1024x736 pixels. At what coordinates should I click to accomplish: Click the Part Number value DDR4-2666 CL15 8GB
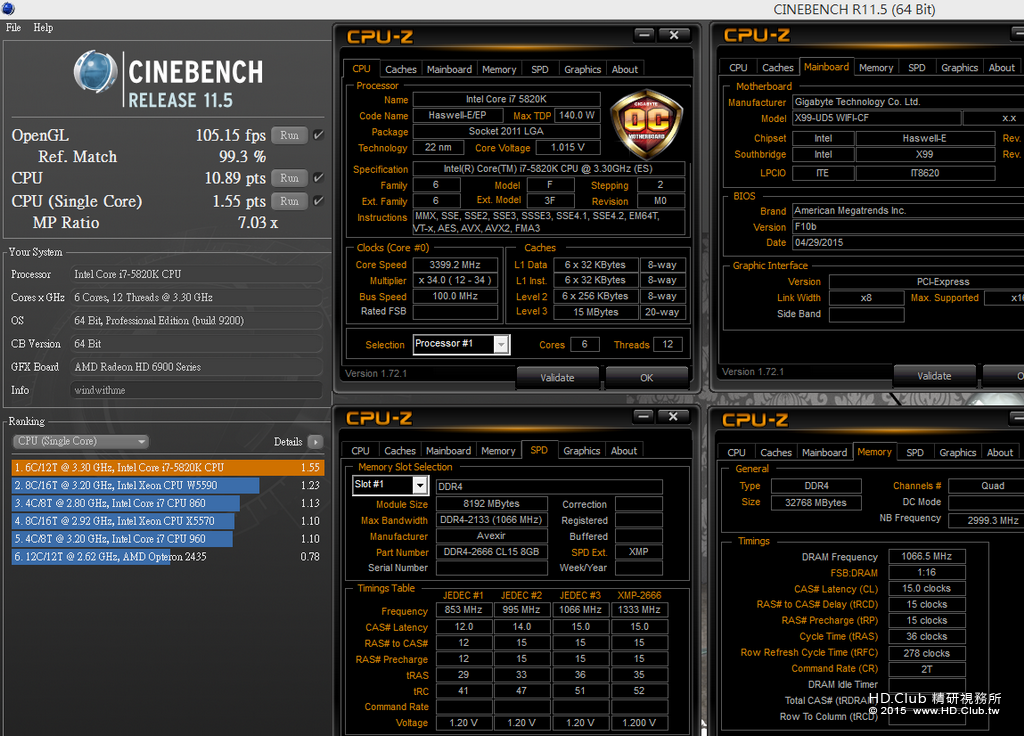(x=492, y=552)
